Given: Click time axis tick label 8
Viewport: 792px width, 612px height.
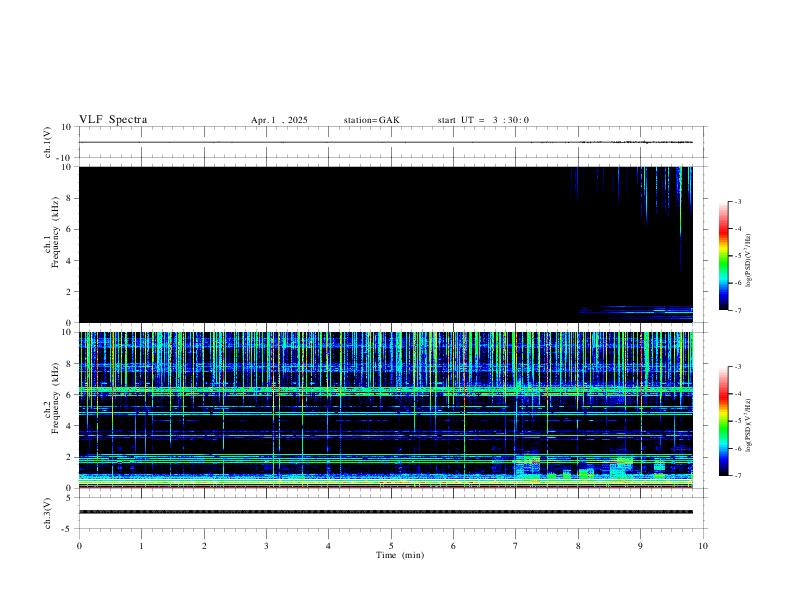Looking at the screenshot, I should pyautogui.click(x=578, y=546).
